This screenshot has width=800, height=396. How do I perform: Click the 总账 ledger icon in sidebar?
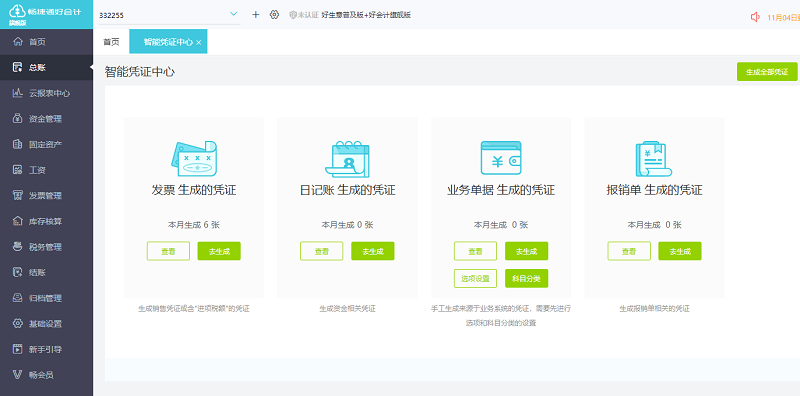pyautogui.click(x=18, y=67)
